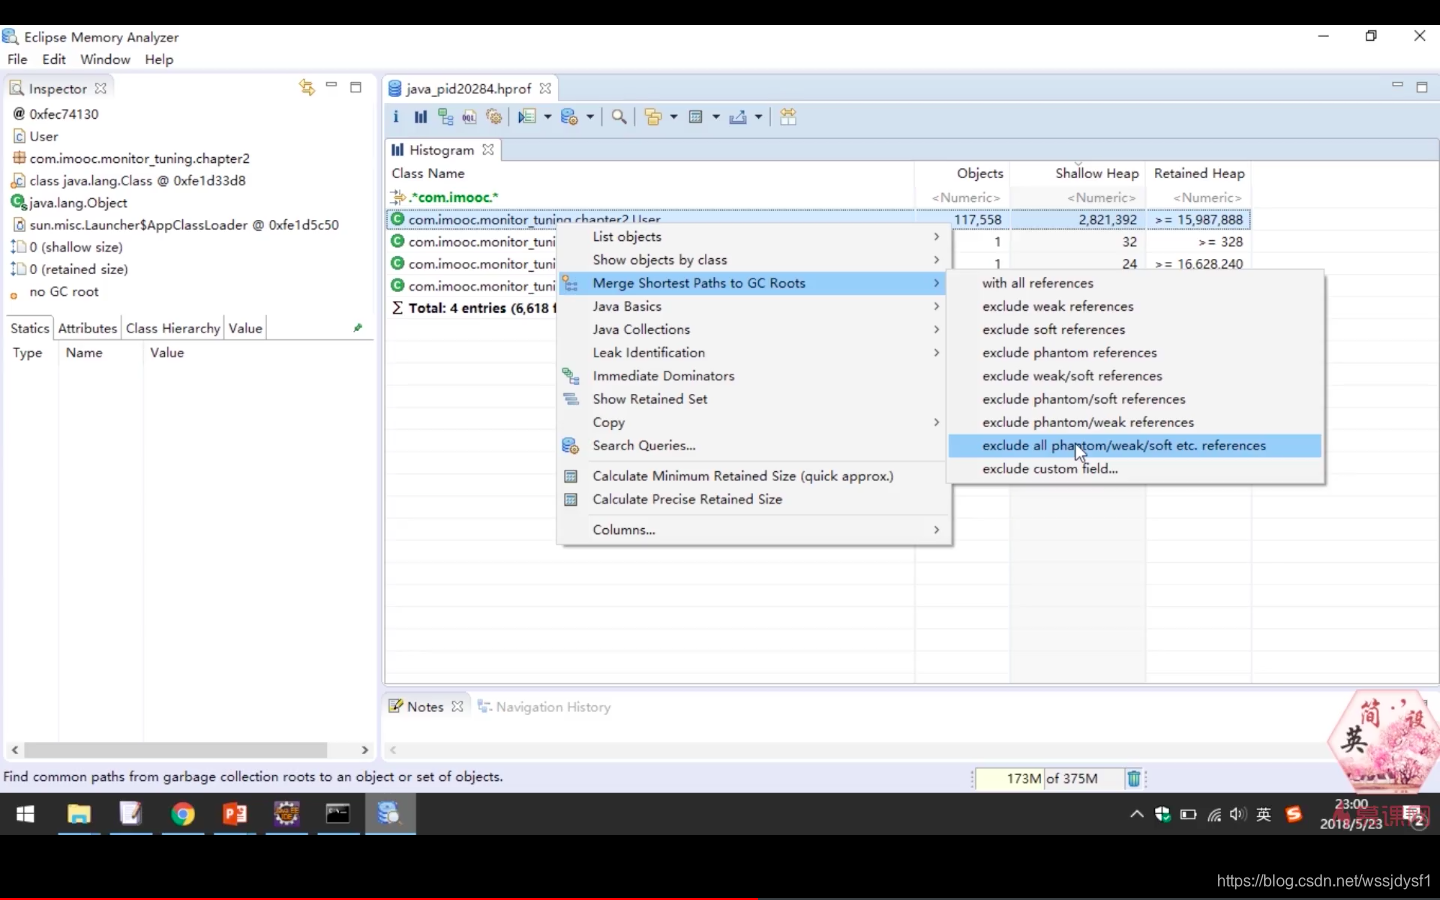The height and width of the screenshot is (900, 1440).
Task: Click the volume icon in system tray
Action: [1238, 814]
